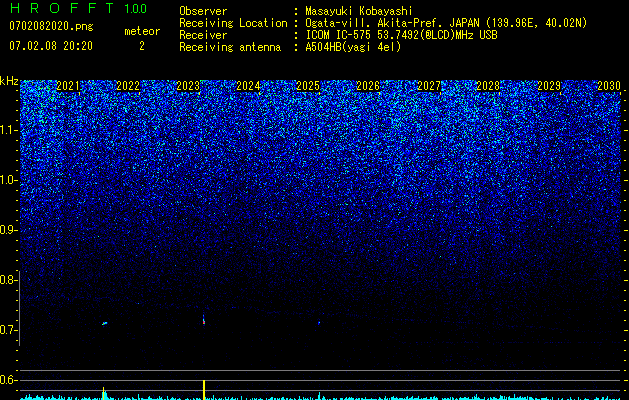
Task: Click the HROFFT program title text
Action: click(61, 8)
